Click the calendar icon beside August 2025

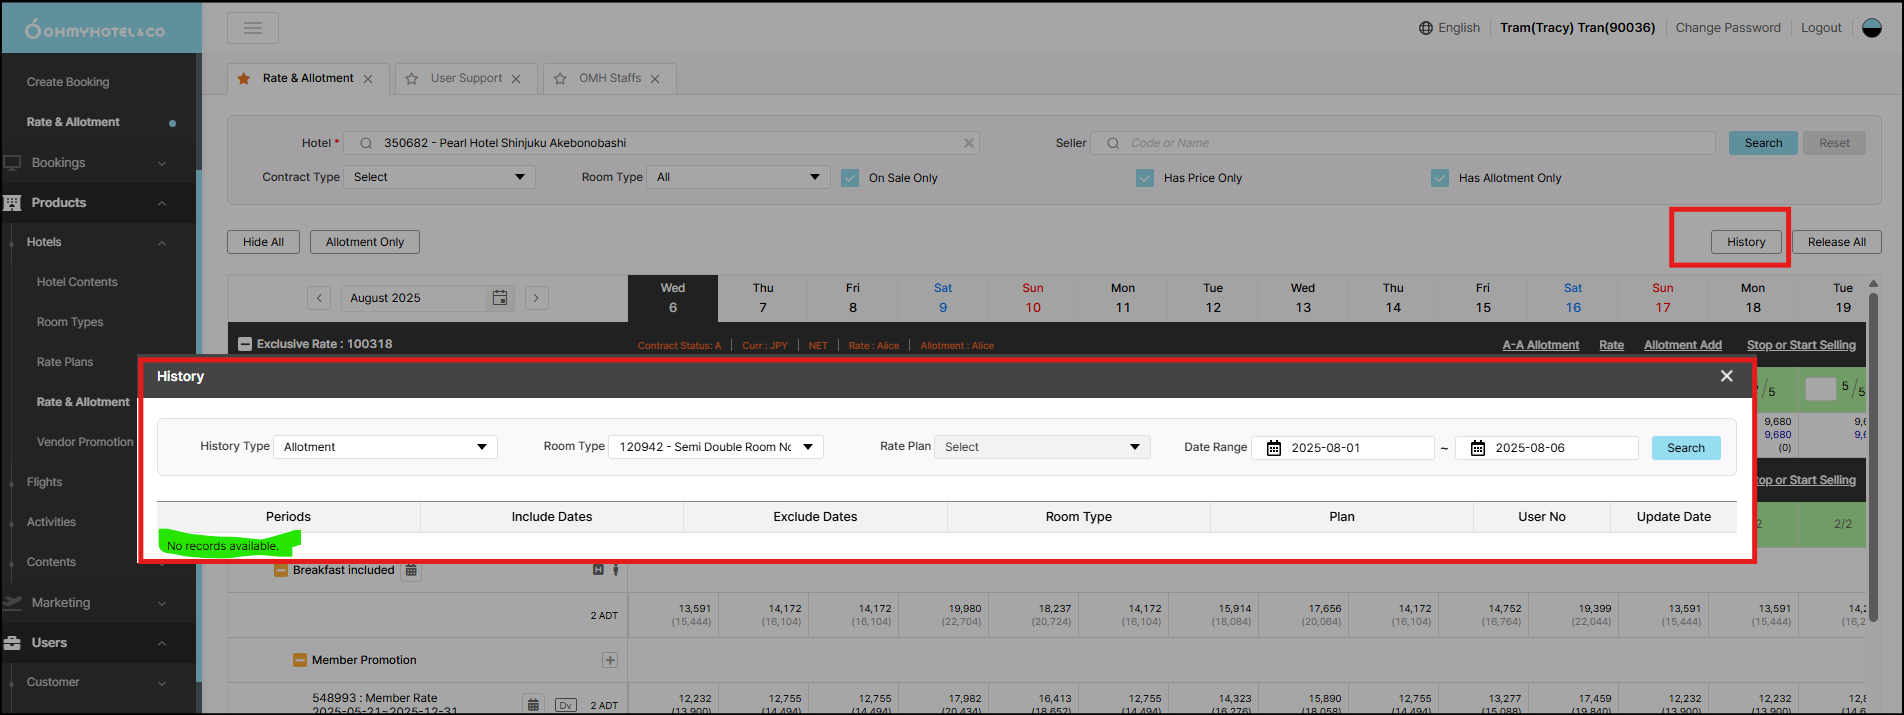(500, 298)
